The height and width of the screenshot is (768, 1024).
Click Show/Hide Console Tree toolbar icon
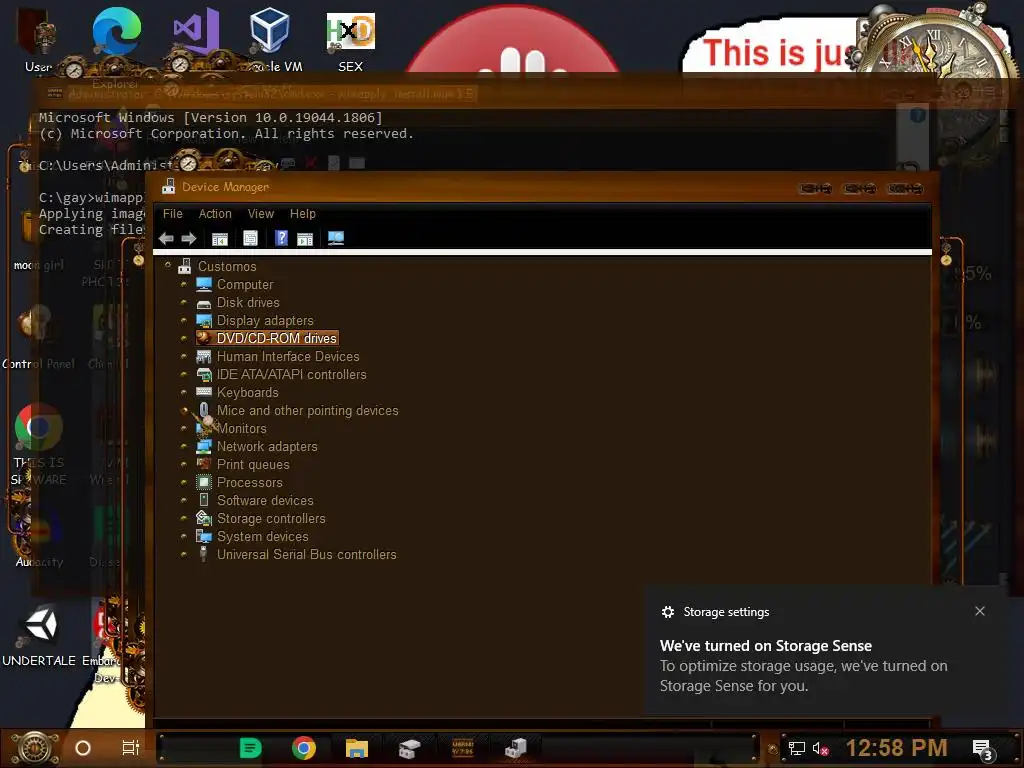219,238
